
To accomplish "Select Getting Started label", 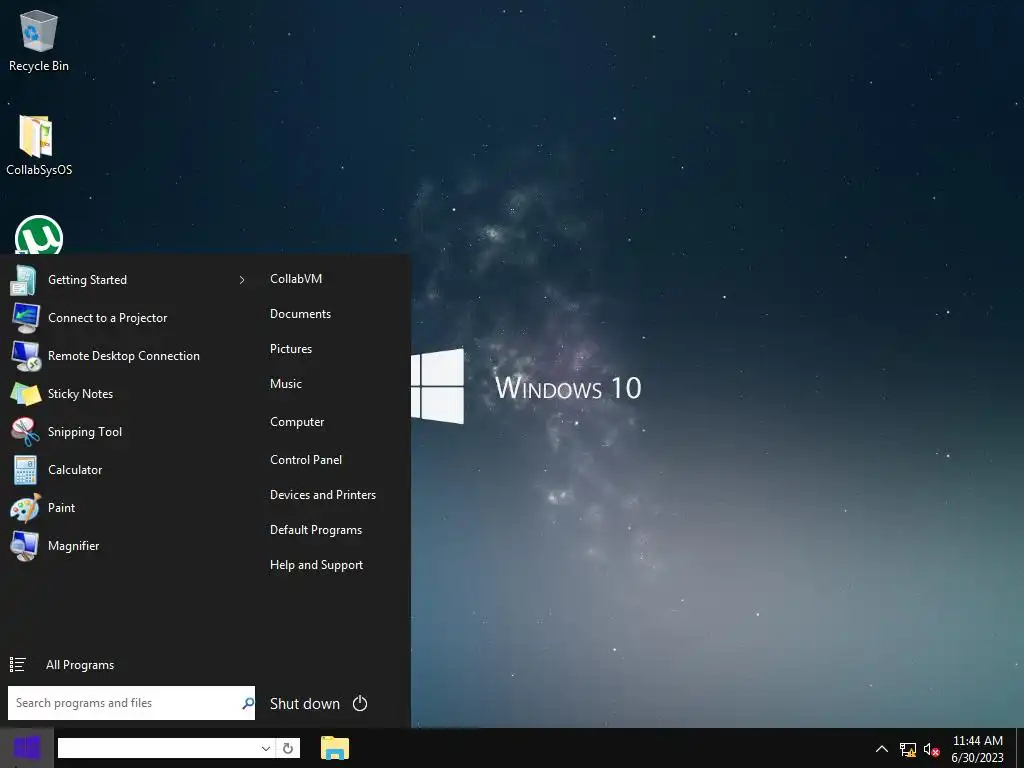I will (88, 280).
